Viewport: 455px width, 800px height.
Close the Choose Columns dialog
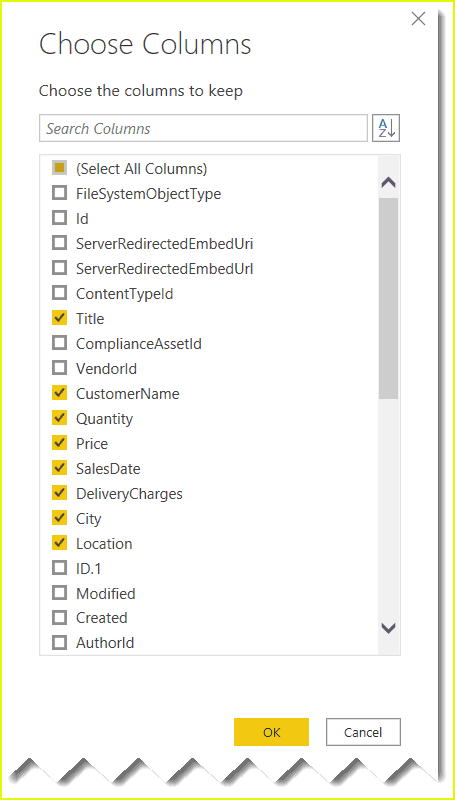point(418,19)
